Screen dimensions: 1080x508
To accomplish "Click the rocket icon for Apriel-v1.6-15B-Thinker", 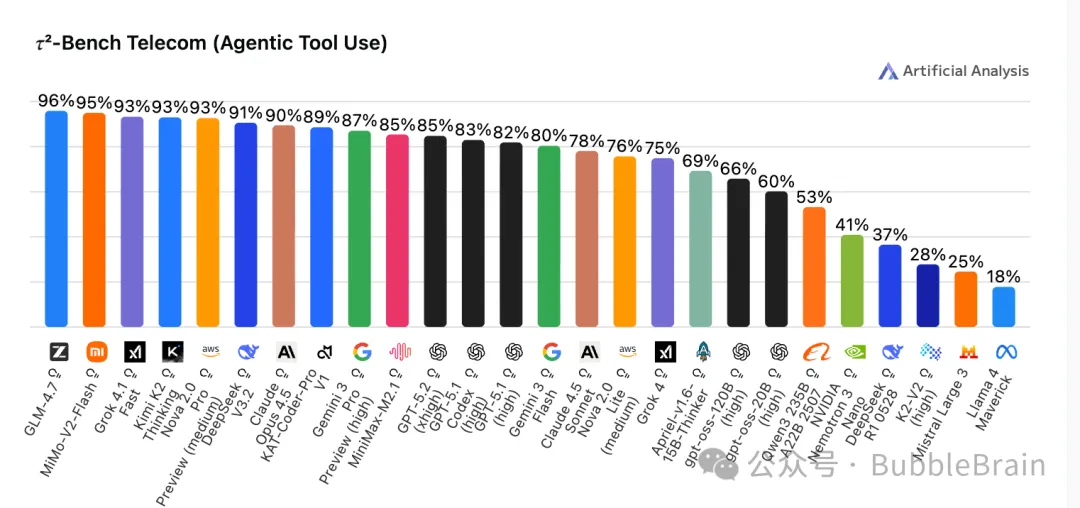I will 703,351.
